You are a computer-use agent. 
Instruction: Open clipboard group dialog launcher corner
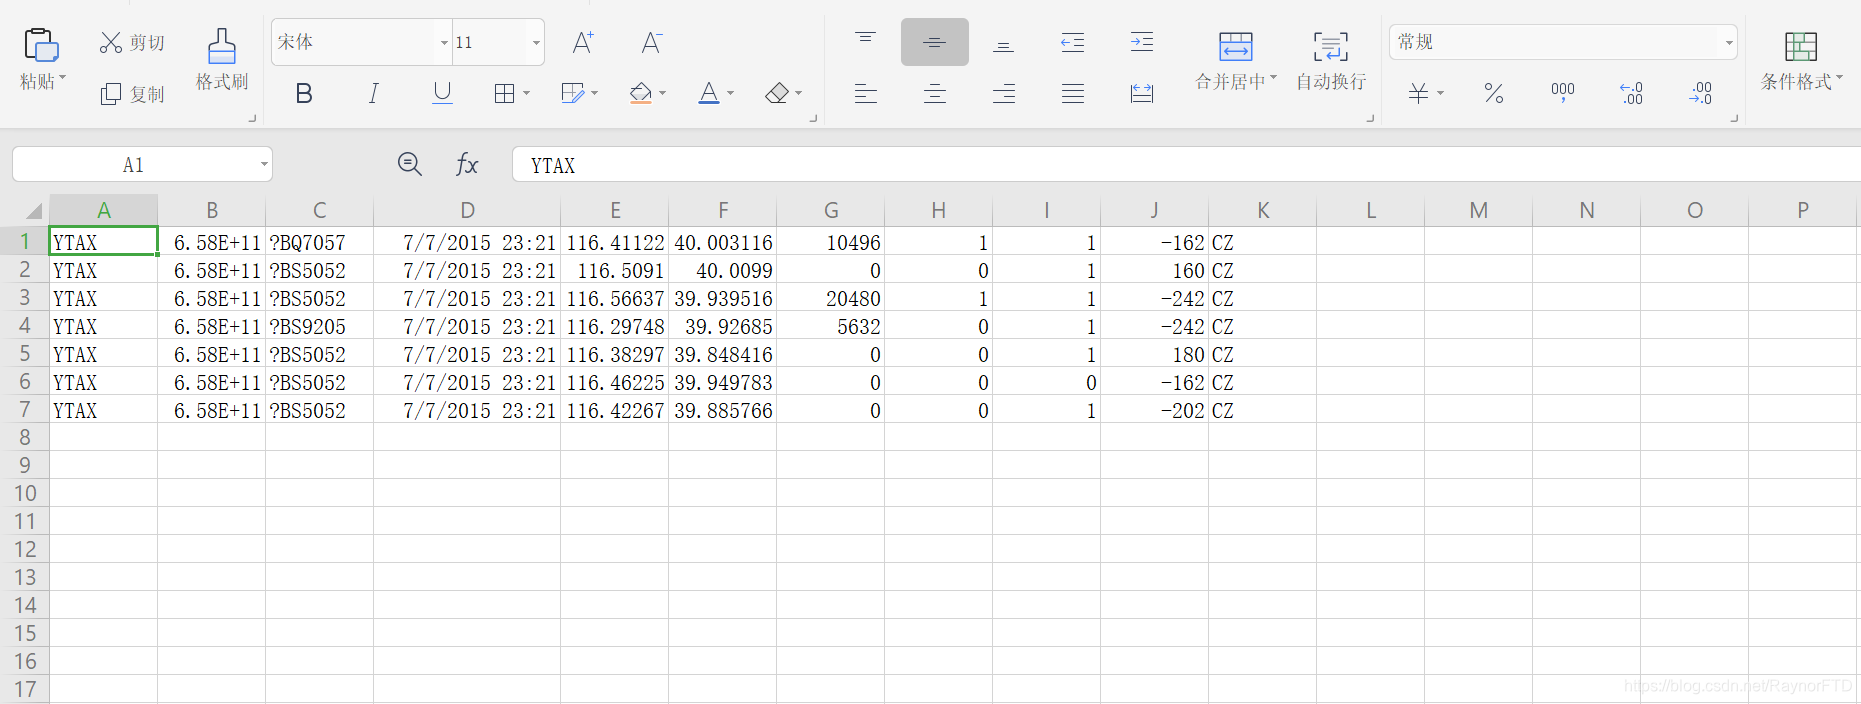tap(252, 118)
